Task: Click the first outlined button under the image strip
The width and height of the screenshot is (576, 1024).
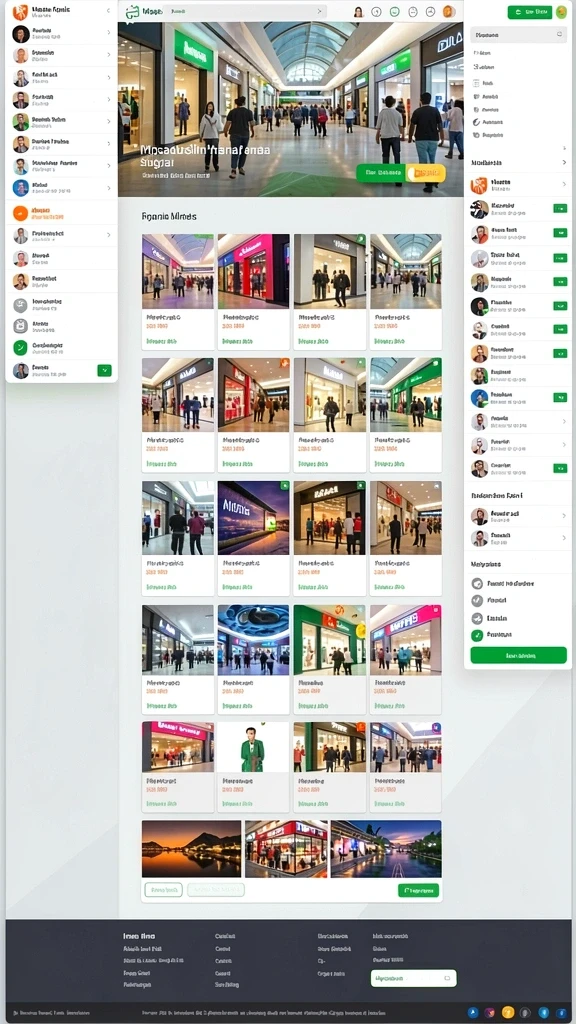Action: (163, 890)
